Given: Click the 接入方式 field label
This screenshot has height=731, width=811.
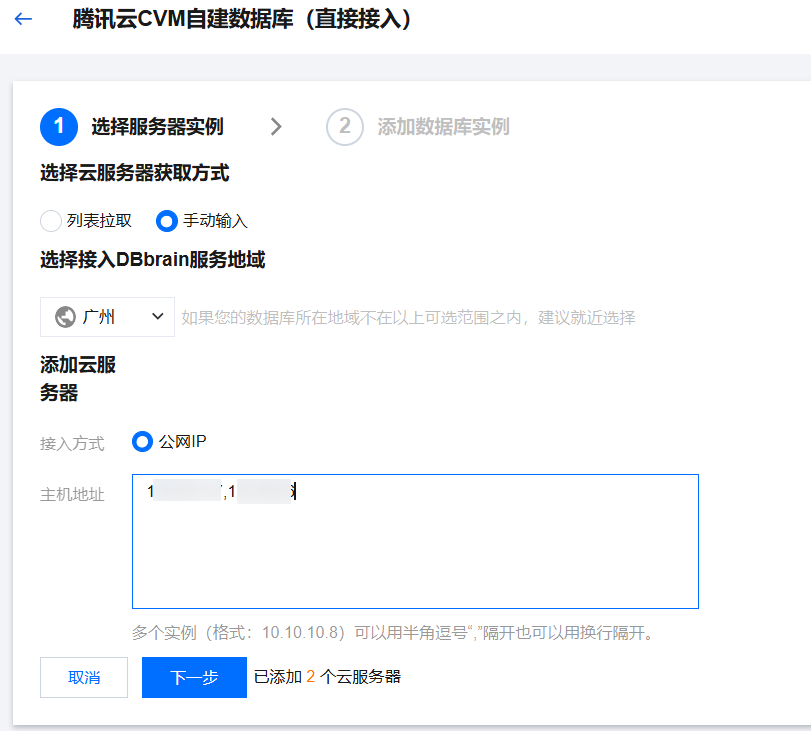Looking at the screenshot, I should tap(72, 443).
